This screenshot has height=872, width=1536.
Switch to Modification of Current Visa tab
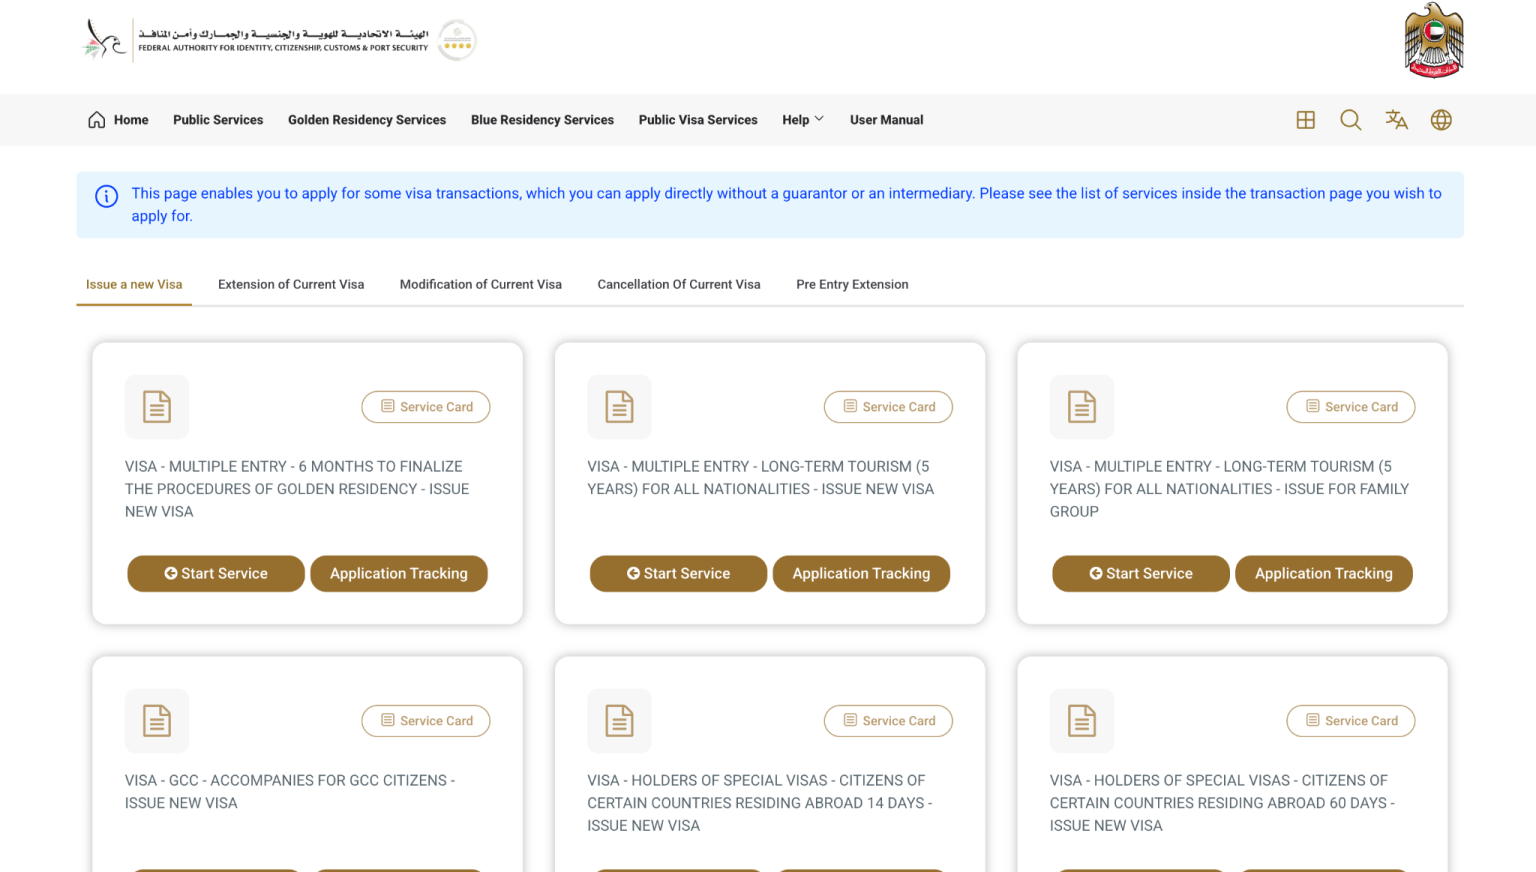tap(481, 285)
